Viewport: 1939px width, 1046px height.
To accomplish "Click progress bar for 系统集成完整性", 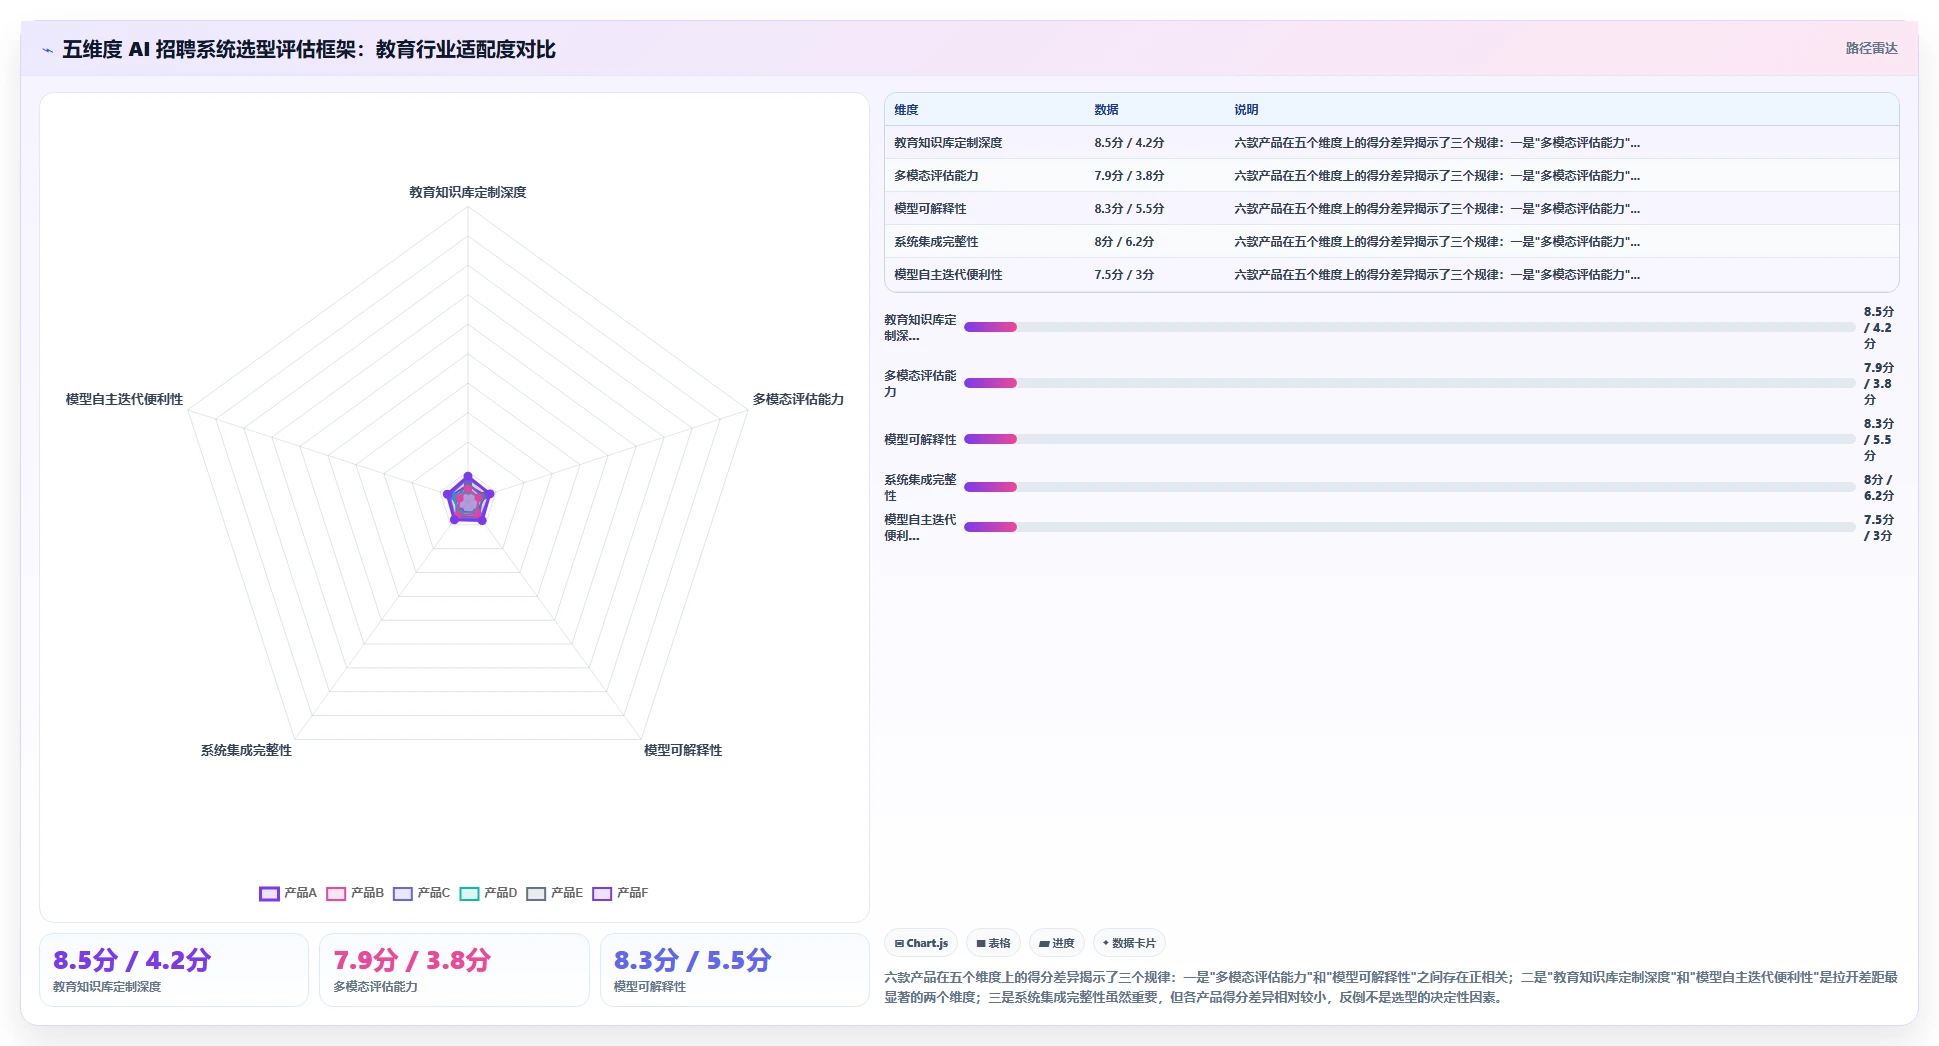I will (x=1409, y=487).
